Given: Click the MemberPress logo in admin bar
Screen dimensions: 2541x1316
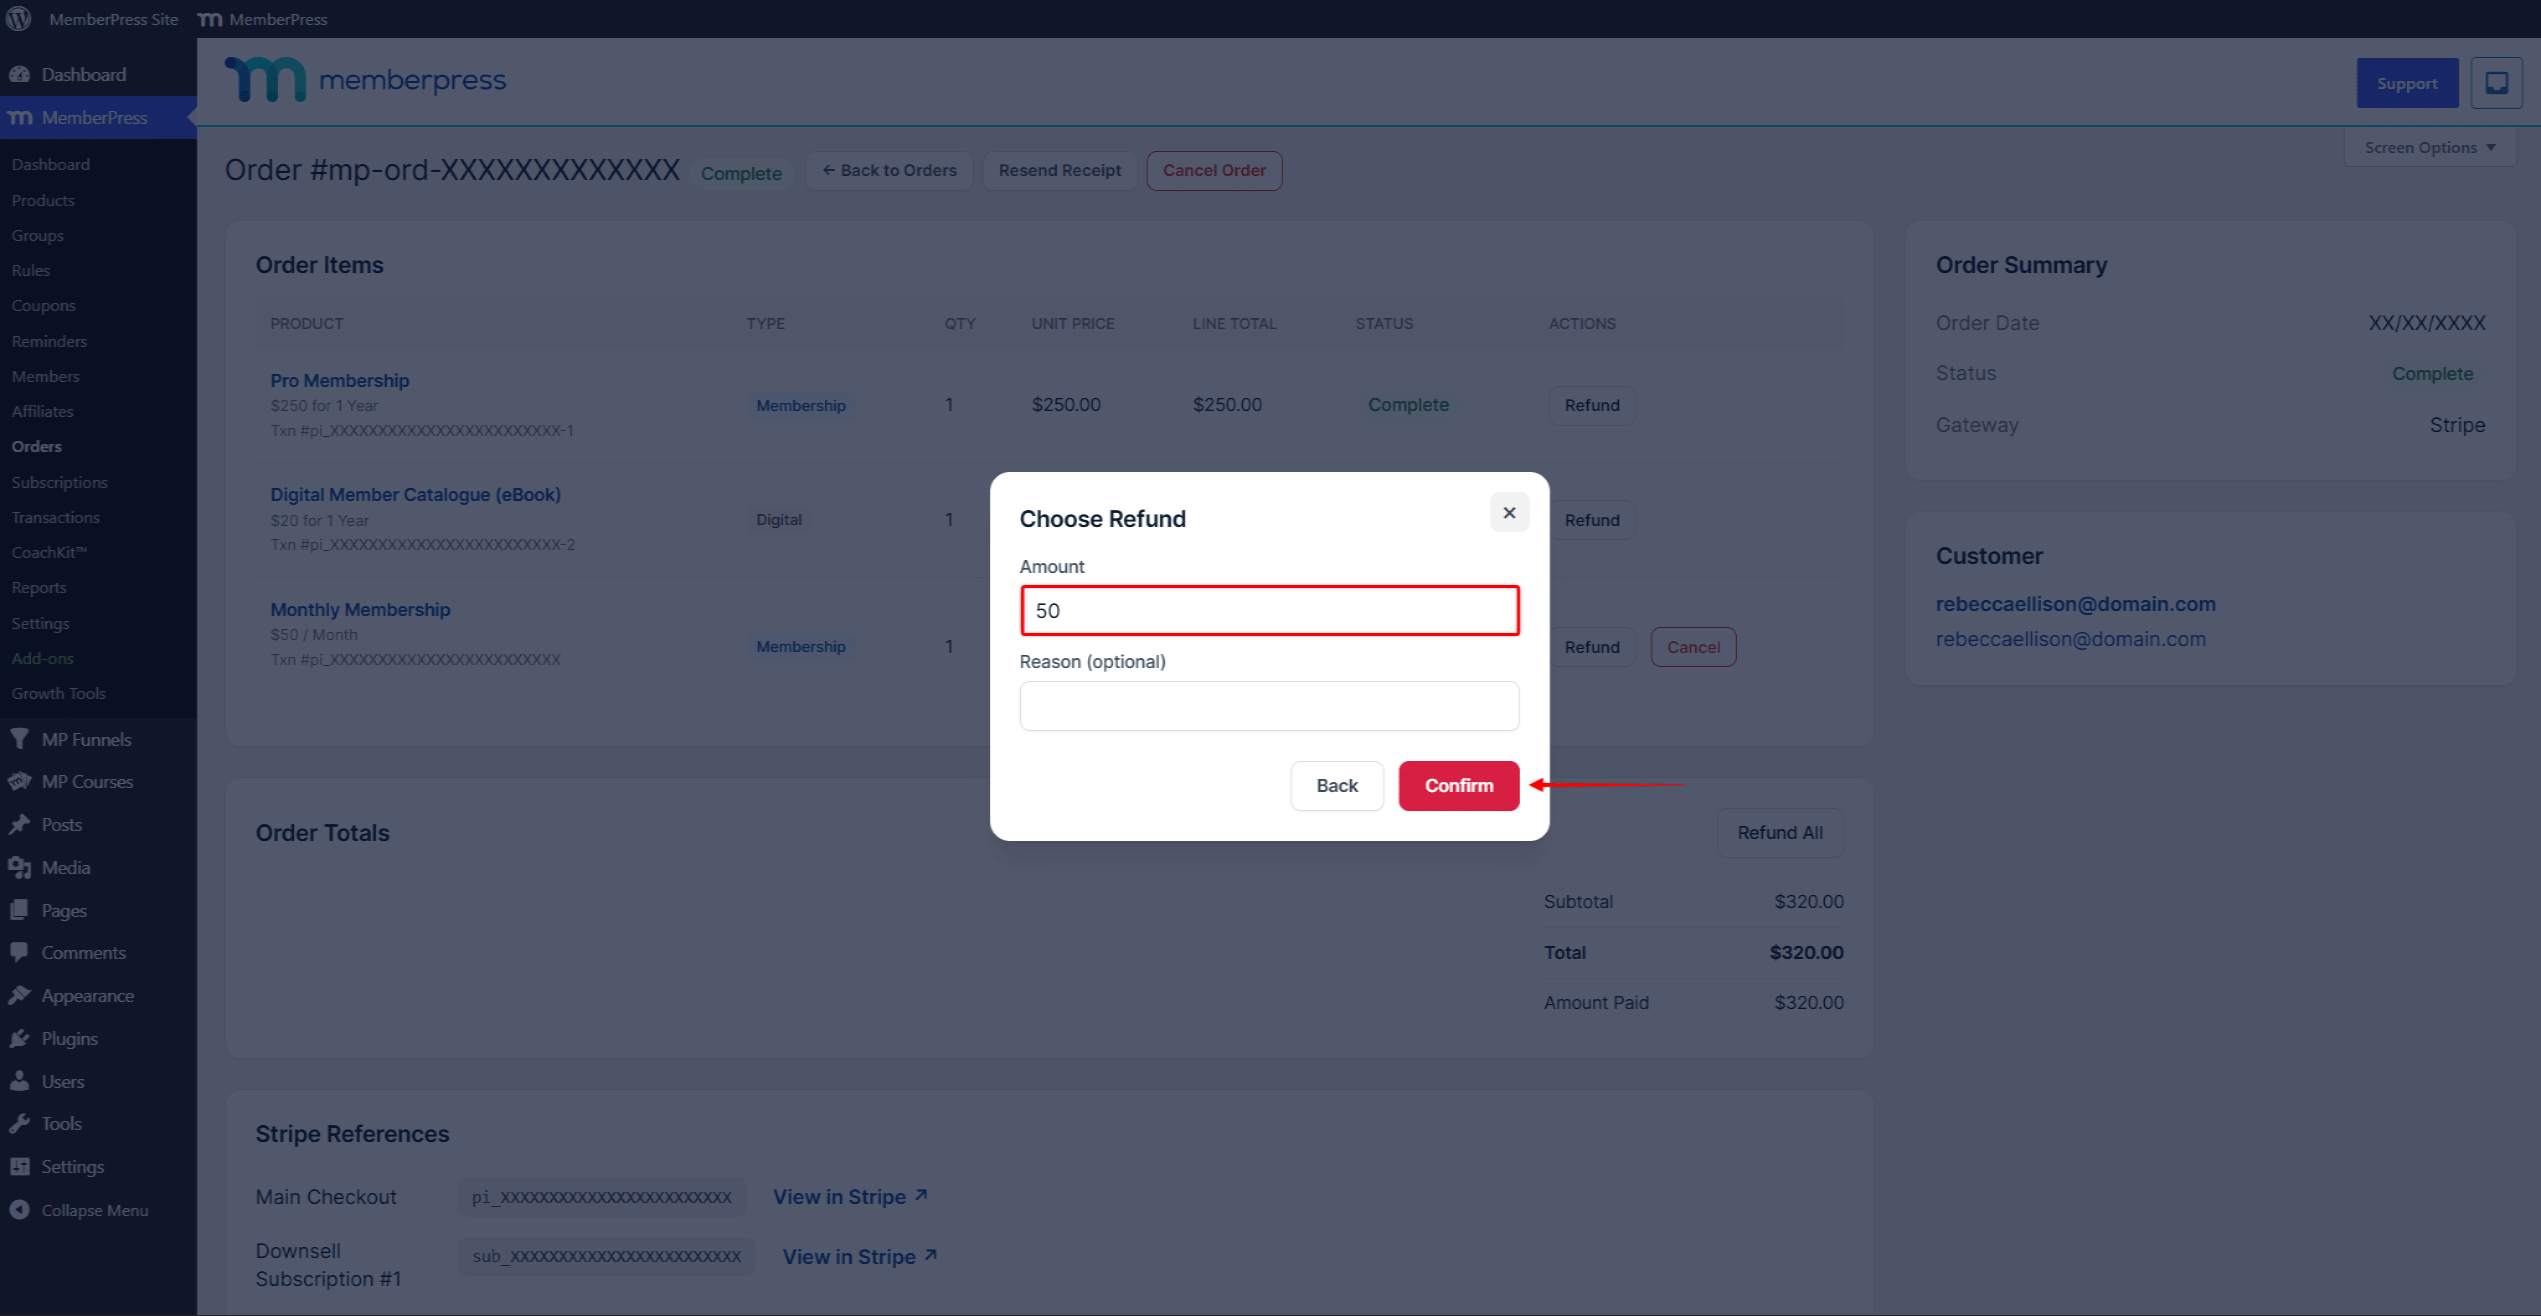Looking at the screenshot, I should point(209,19).
